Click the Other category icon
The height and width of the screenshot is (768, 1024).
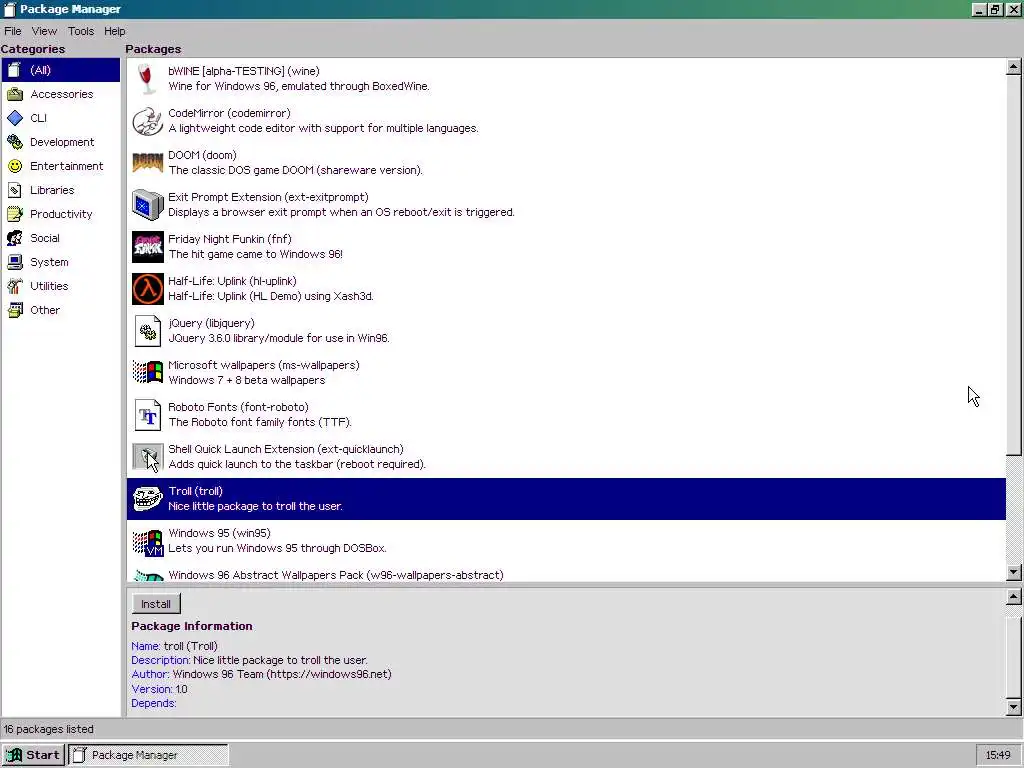tap(15, 310)
